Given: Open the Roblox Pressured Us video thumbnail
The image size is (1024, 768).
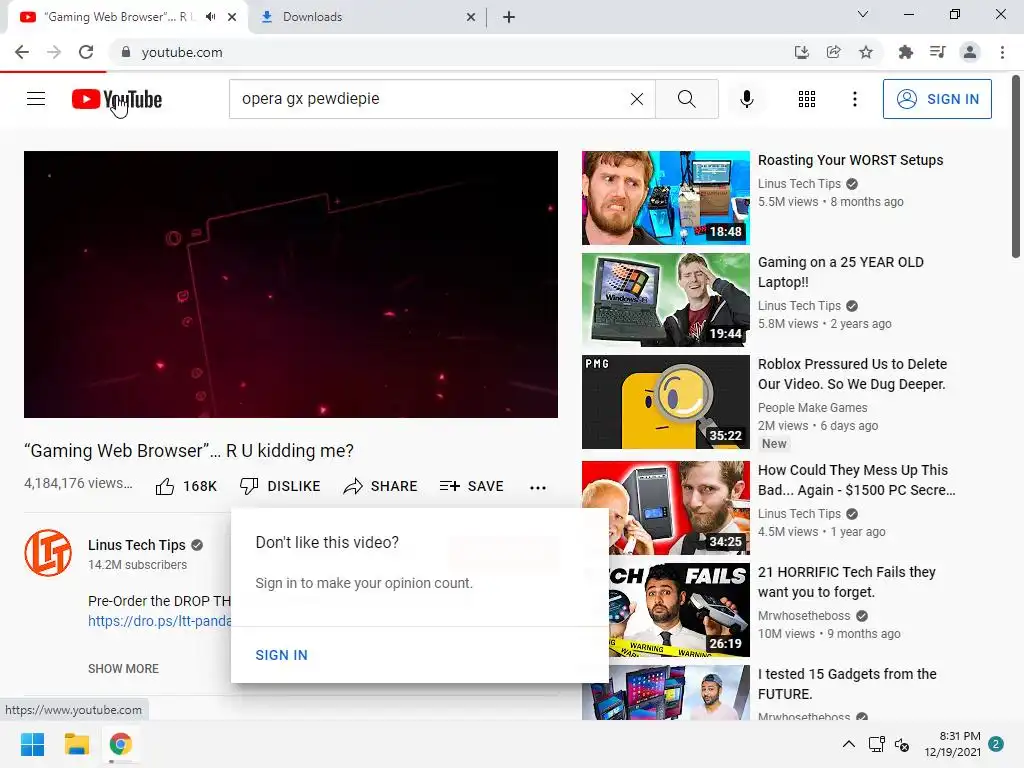Looking at the screenshot, I should coord(665,402).
